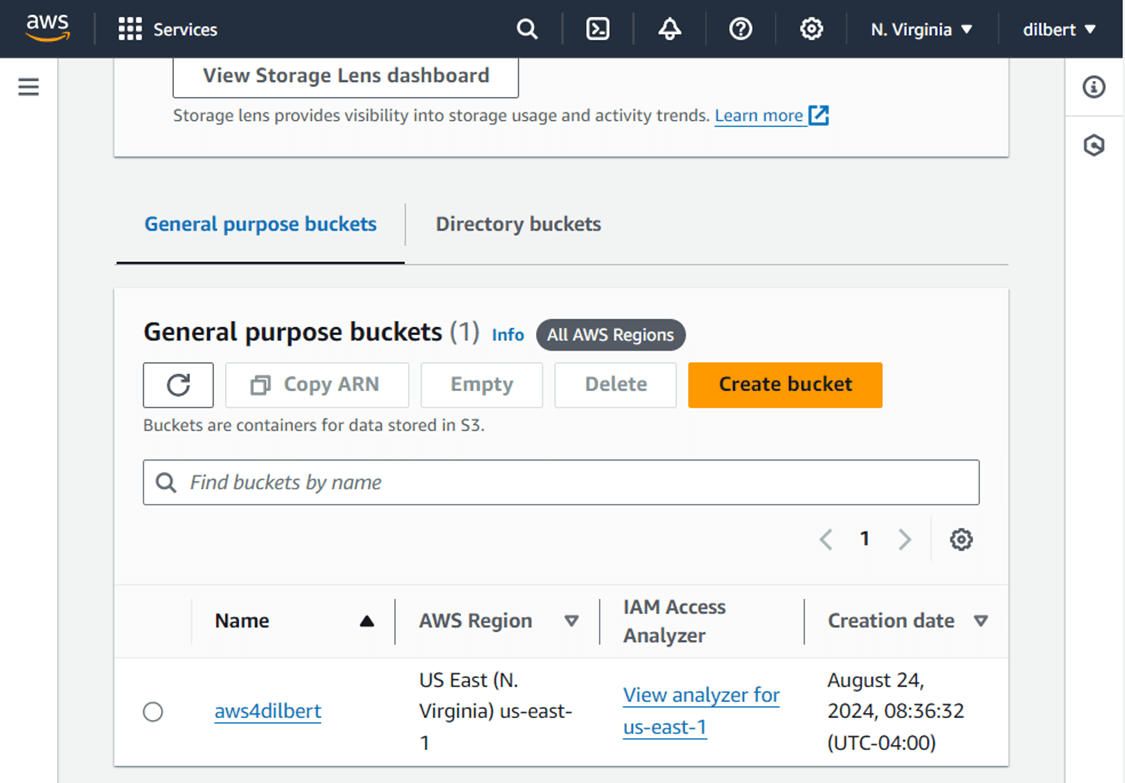Expand the N. Virginia region dropdown
The height and width of the screenshot is (783, 1125).
point(921,29)
